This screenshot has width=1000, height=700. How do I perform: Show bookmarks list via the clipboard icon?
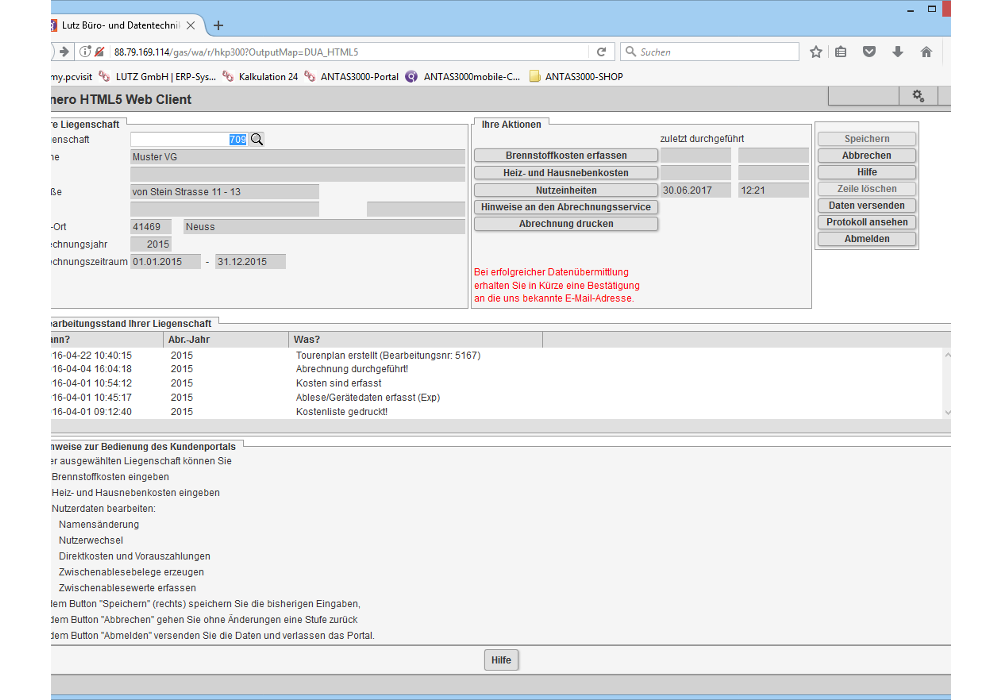(841, 52)
